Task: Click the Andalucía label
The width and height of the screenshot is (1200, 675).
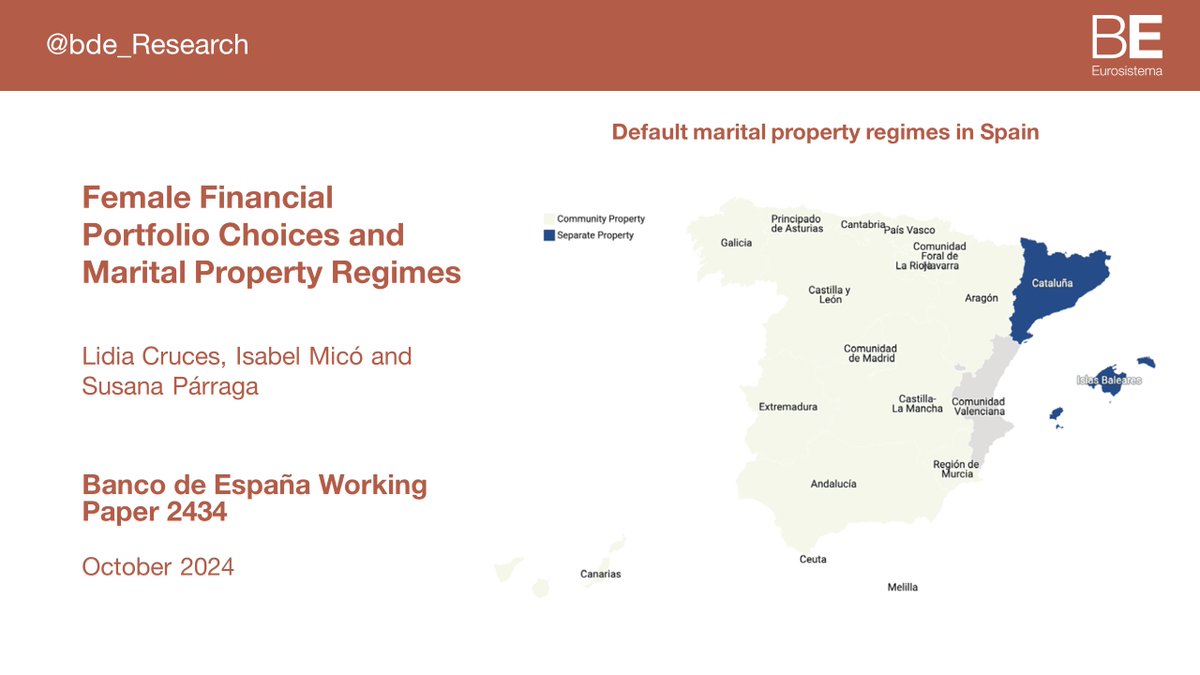Action: [x=833, y=484]
